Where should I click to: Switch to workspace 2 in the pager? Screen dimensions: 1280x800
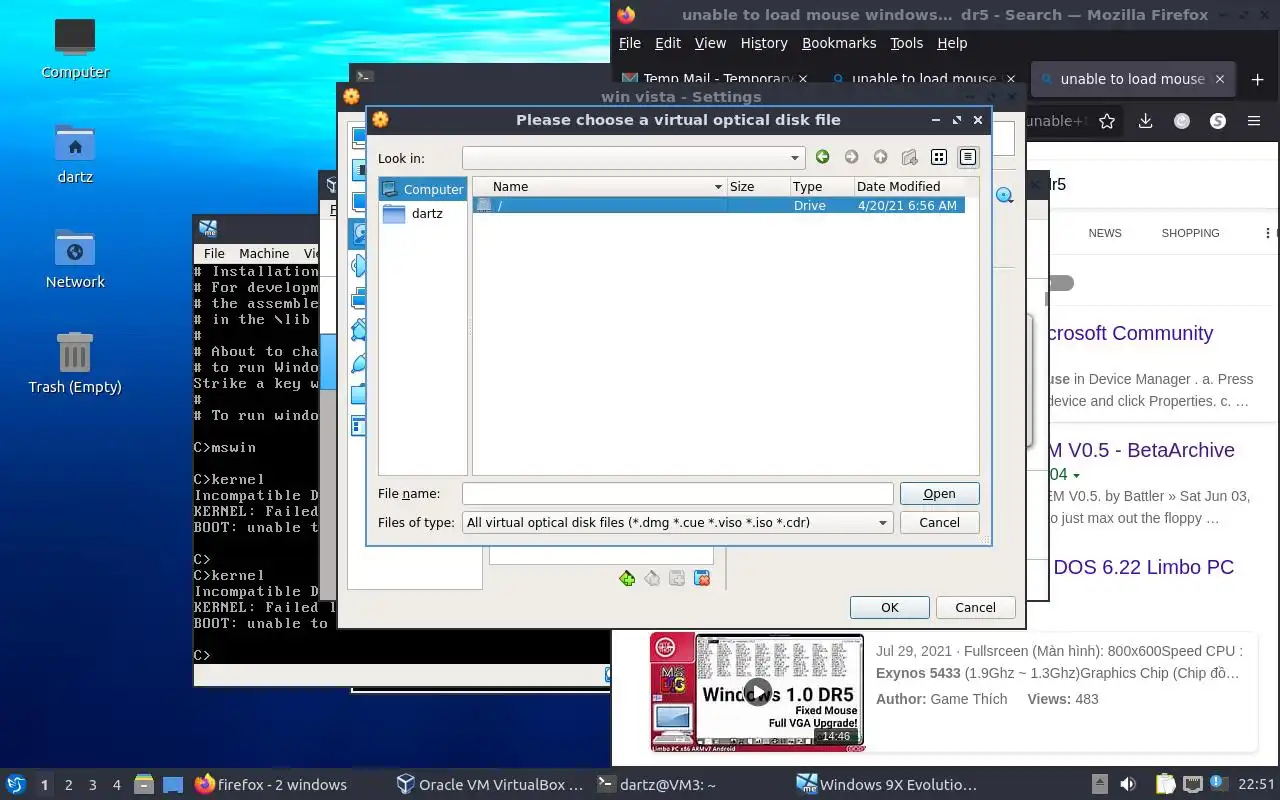tap(69, 785)
